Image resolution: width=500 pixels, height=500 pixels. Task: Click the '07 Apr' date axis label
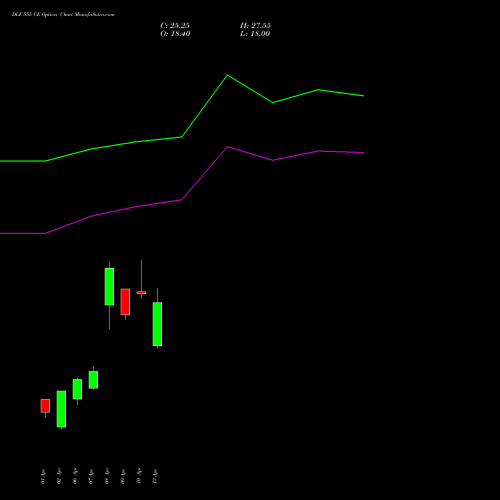tap(91, 476)
